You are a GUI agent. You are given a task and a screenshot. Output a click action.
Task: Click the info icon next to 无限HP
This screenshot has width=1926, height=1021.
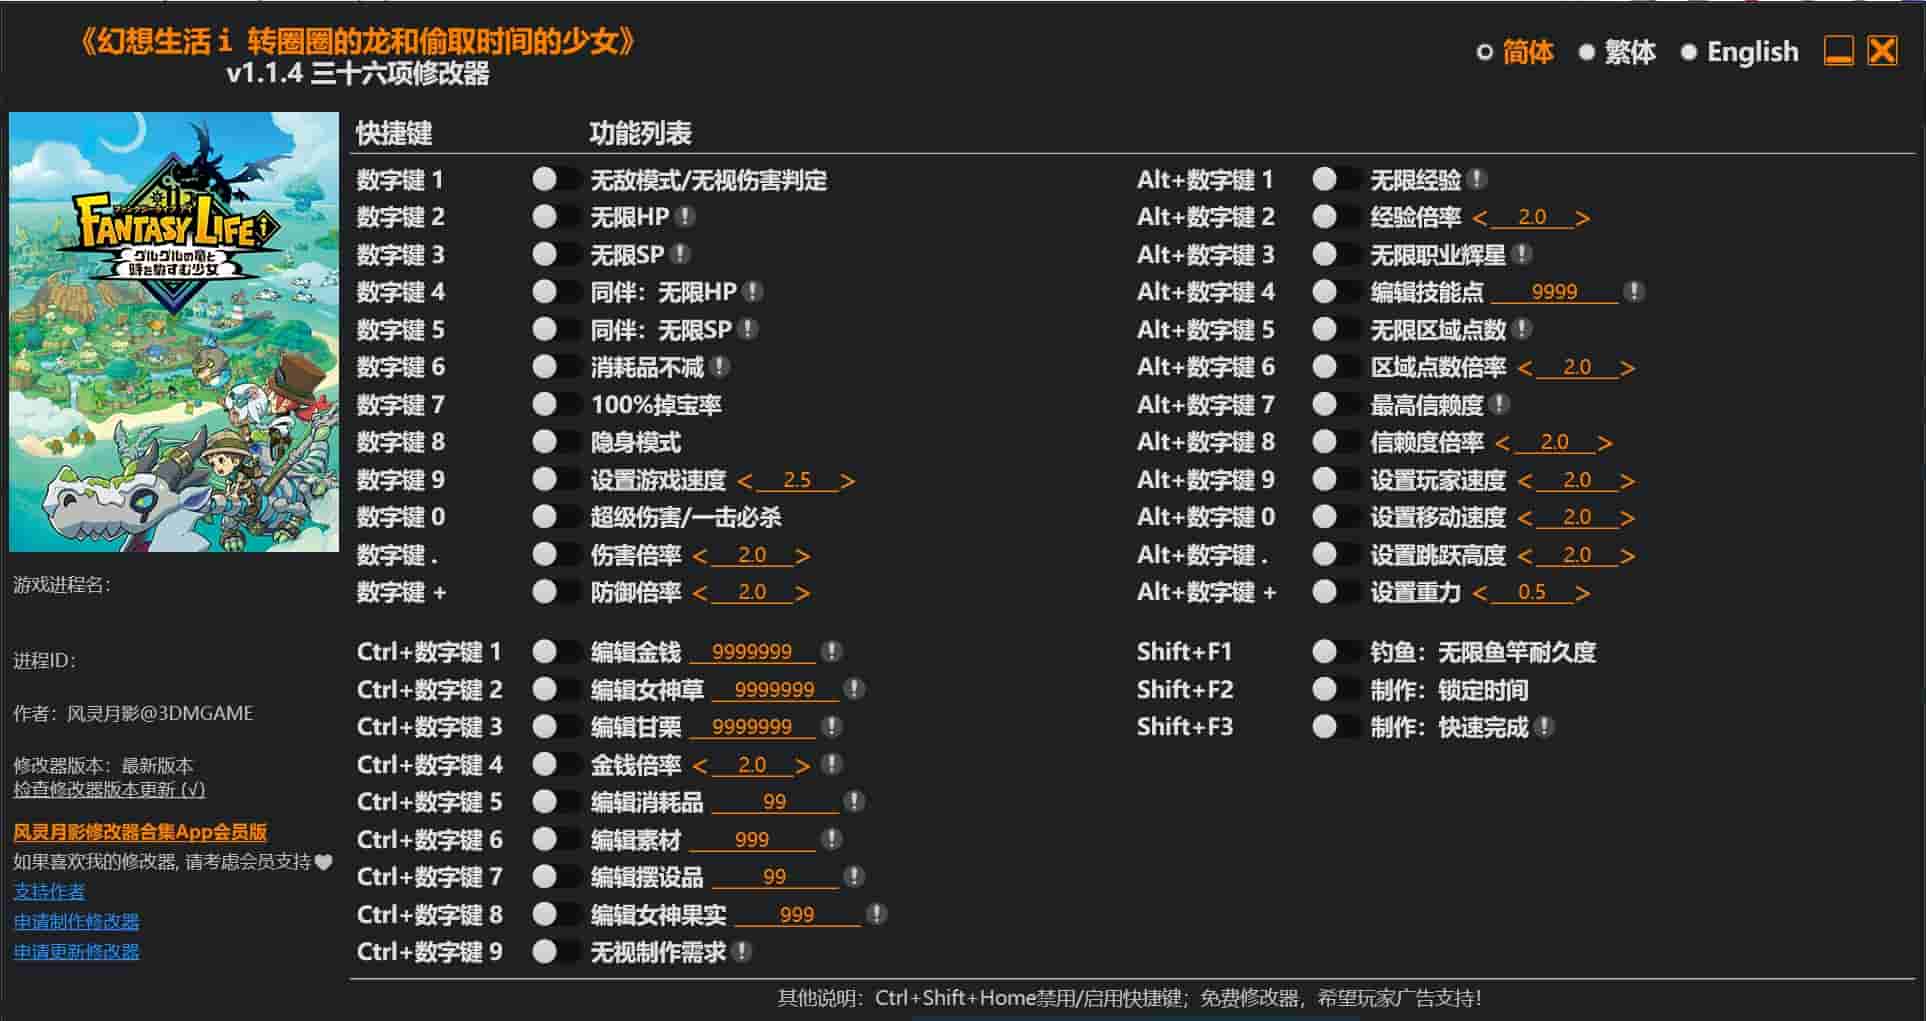click(x=685, y=217)
